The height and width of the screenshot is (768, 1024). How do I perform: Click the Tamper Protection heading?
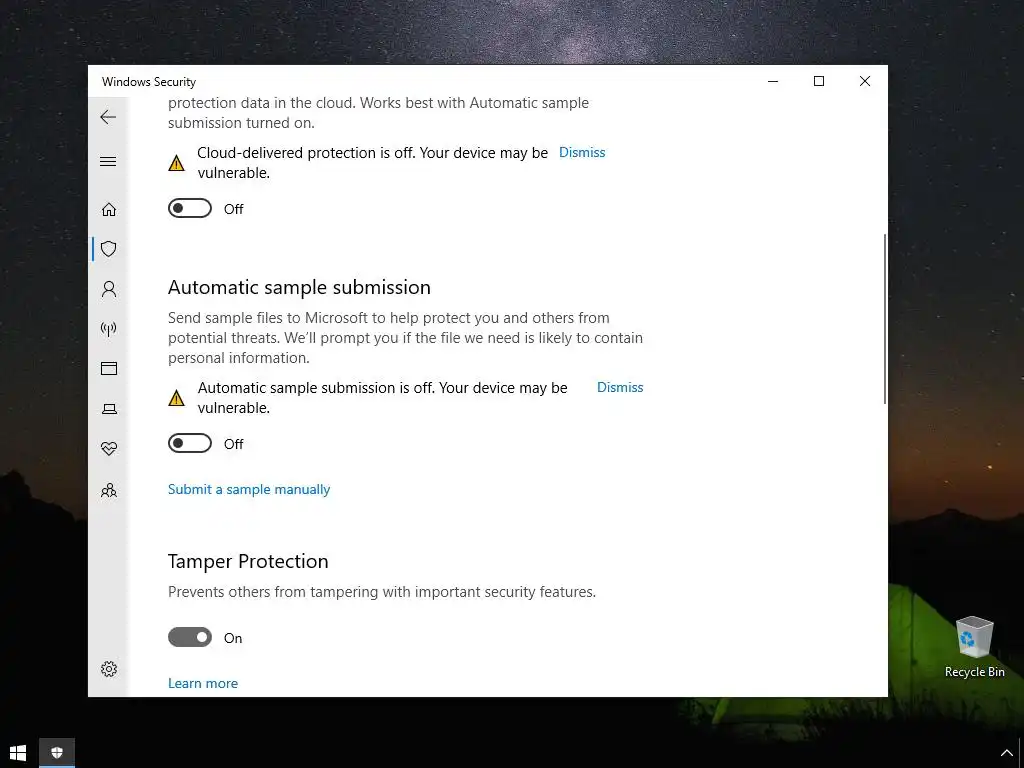tap(248, 561)
